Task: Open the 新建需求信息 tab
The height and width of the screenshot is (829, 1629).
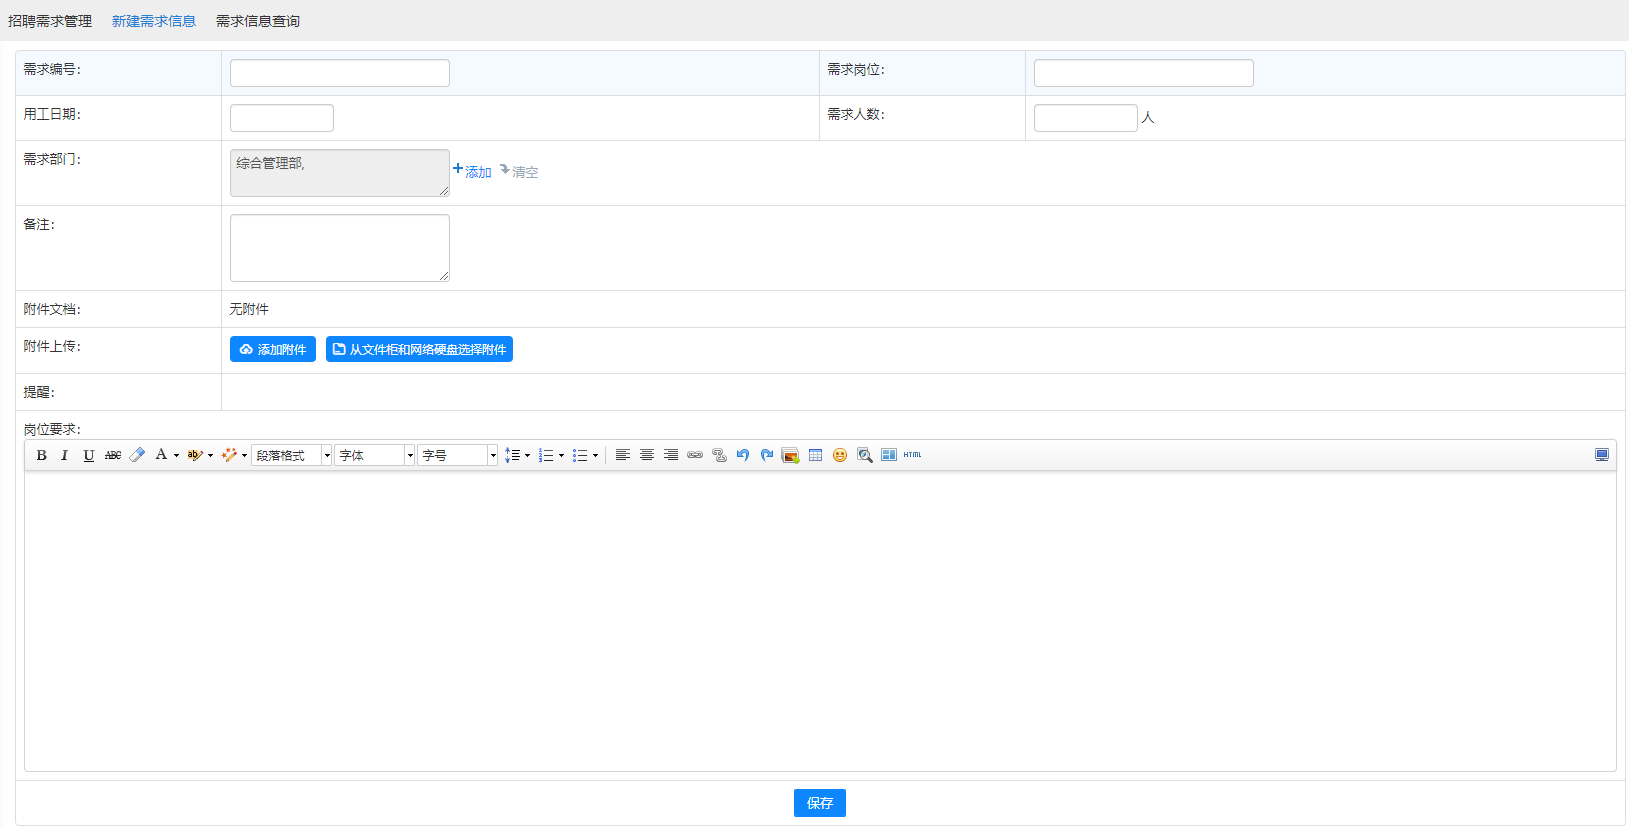Action: tap(154, 21)
